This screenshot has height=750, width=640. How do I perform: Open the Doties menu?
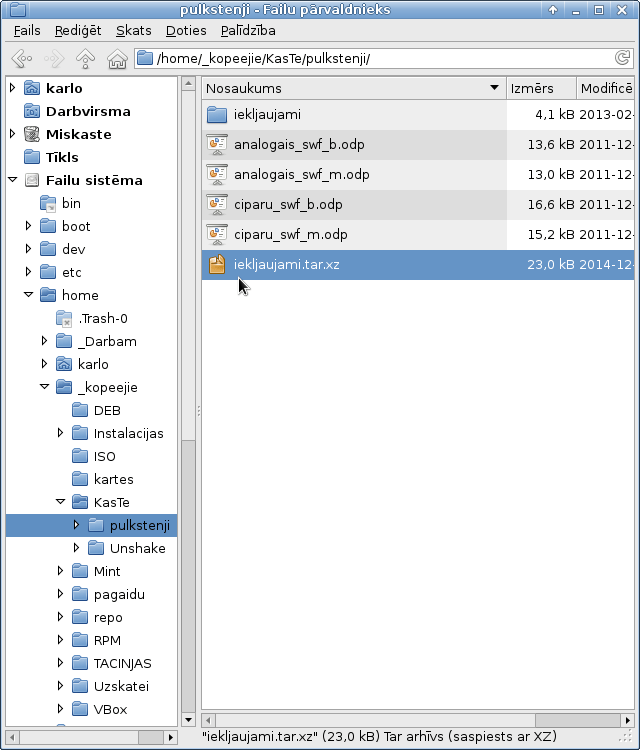pos(186,31)
